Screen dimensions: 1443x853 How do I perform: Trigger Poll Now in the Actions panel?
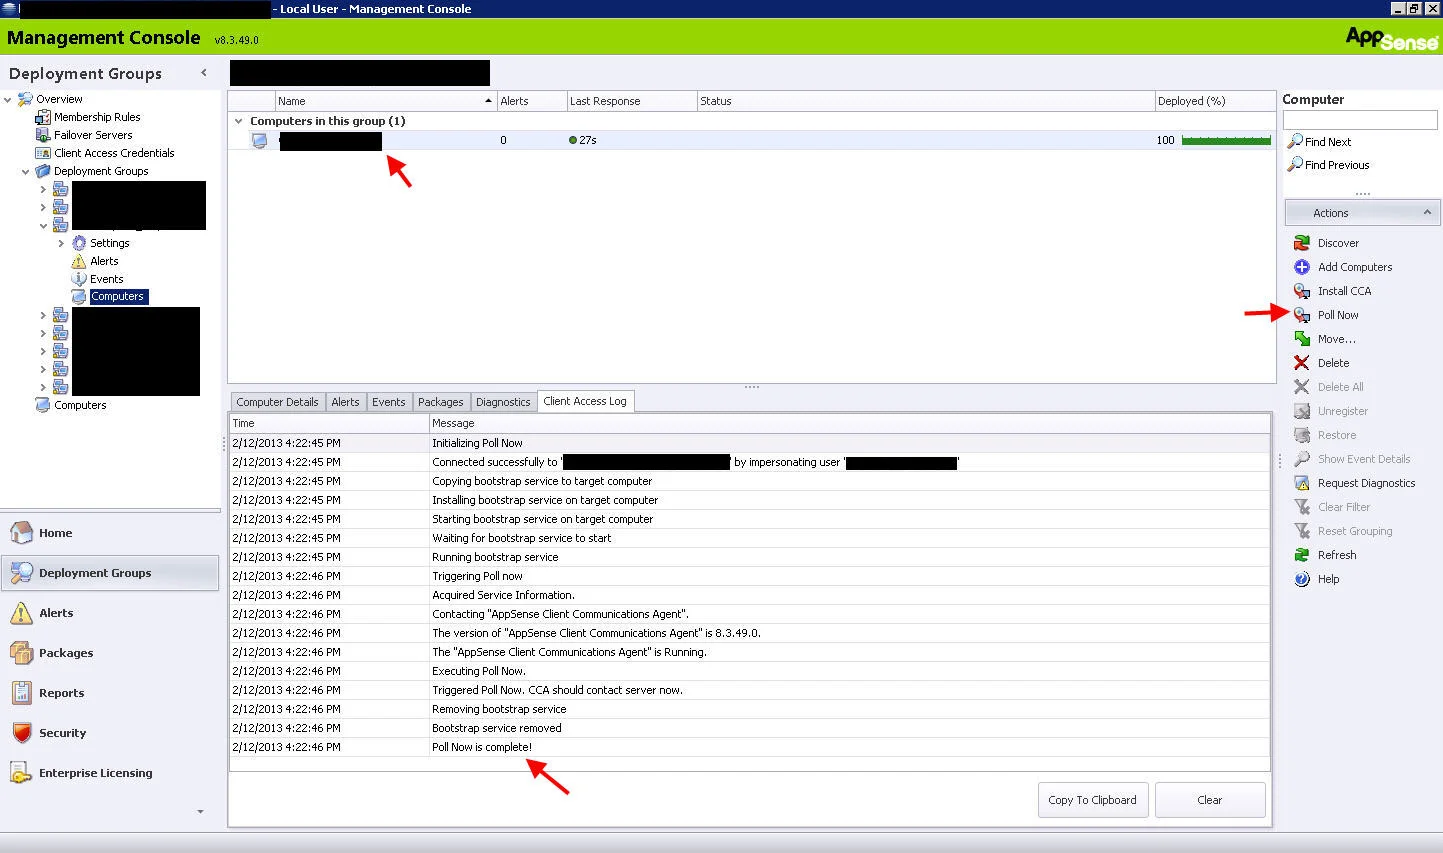1338,315
